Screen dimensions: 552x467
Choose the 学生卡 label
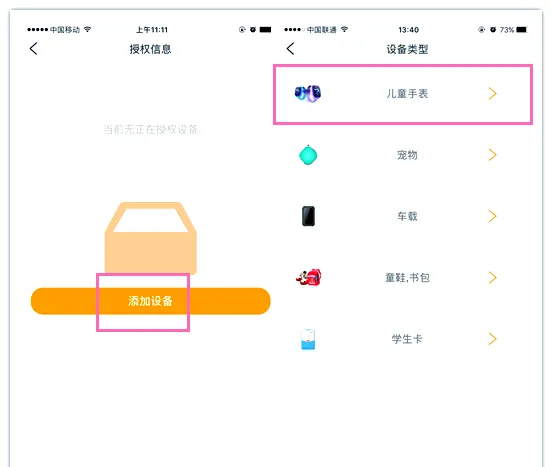coord(407,339)
